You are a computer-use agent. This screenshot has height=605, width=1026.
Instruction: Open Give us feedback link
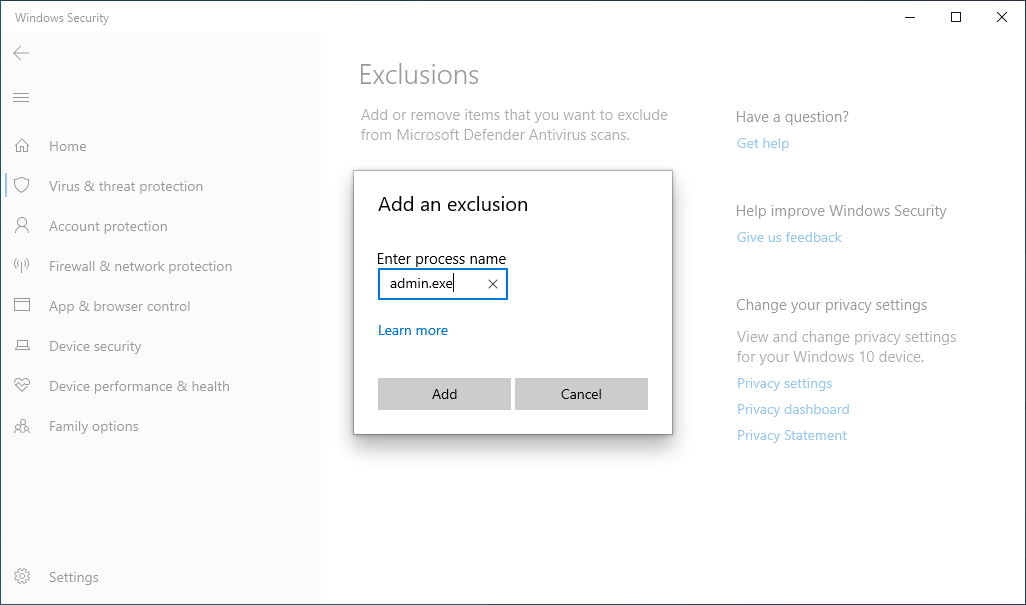[x=788, y=237]
